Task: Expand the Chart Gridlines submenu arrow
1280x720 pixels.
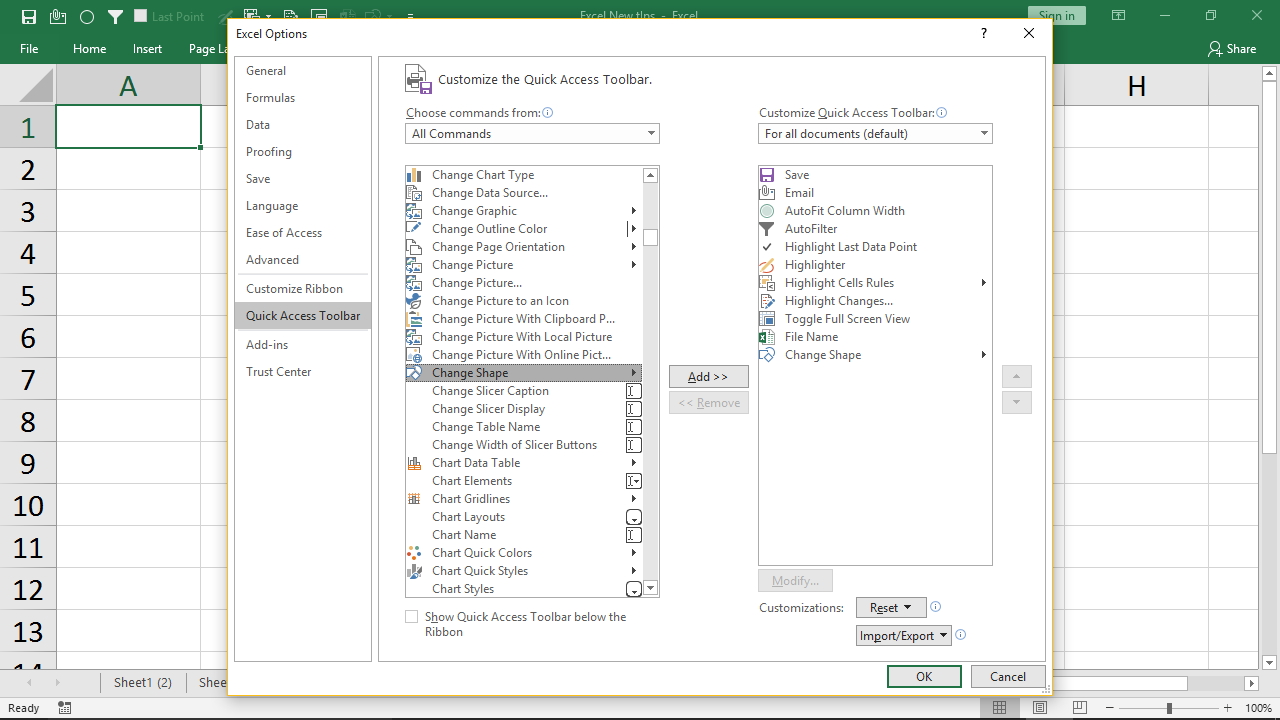Action: (x=634, y=499)
